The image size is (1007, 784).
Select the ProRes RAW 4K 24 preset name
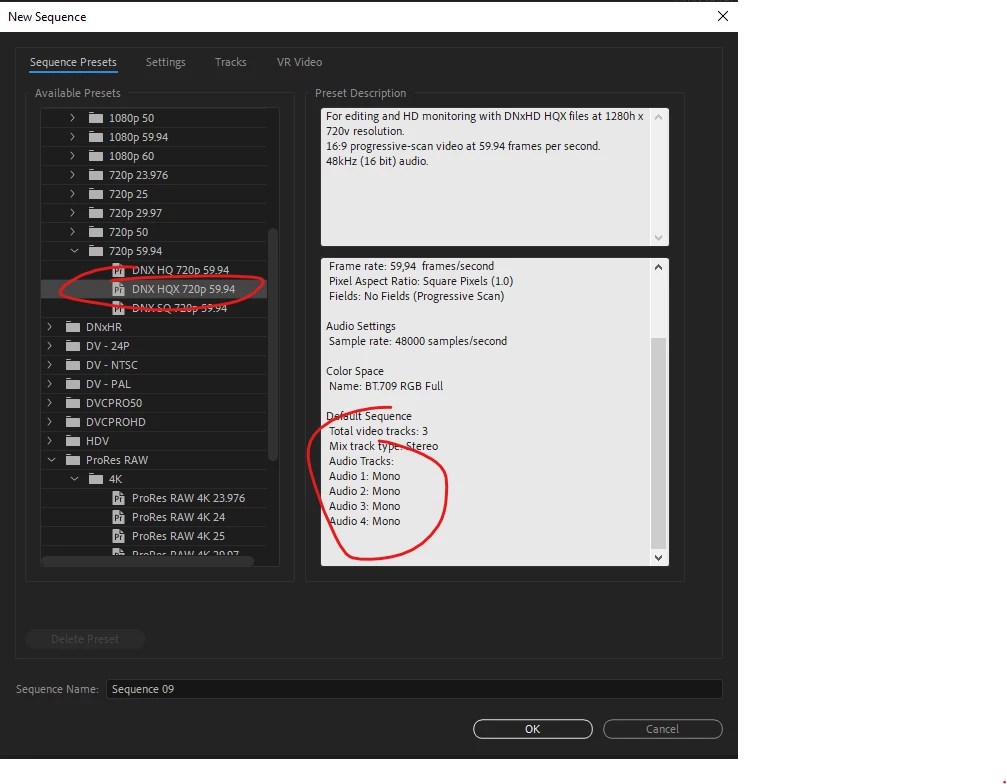[x=179, y=517]
